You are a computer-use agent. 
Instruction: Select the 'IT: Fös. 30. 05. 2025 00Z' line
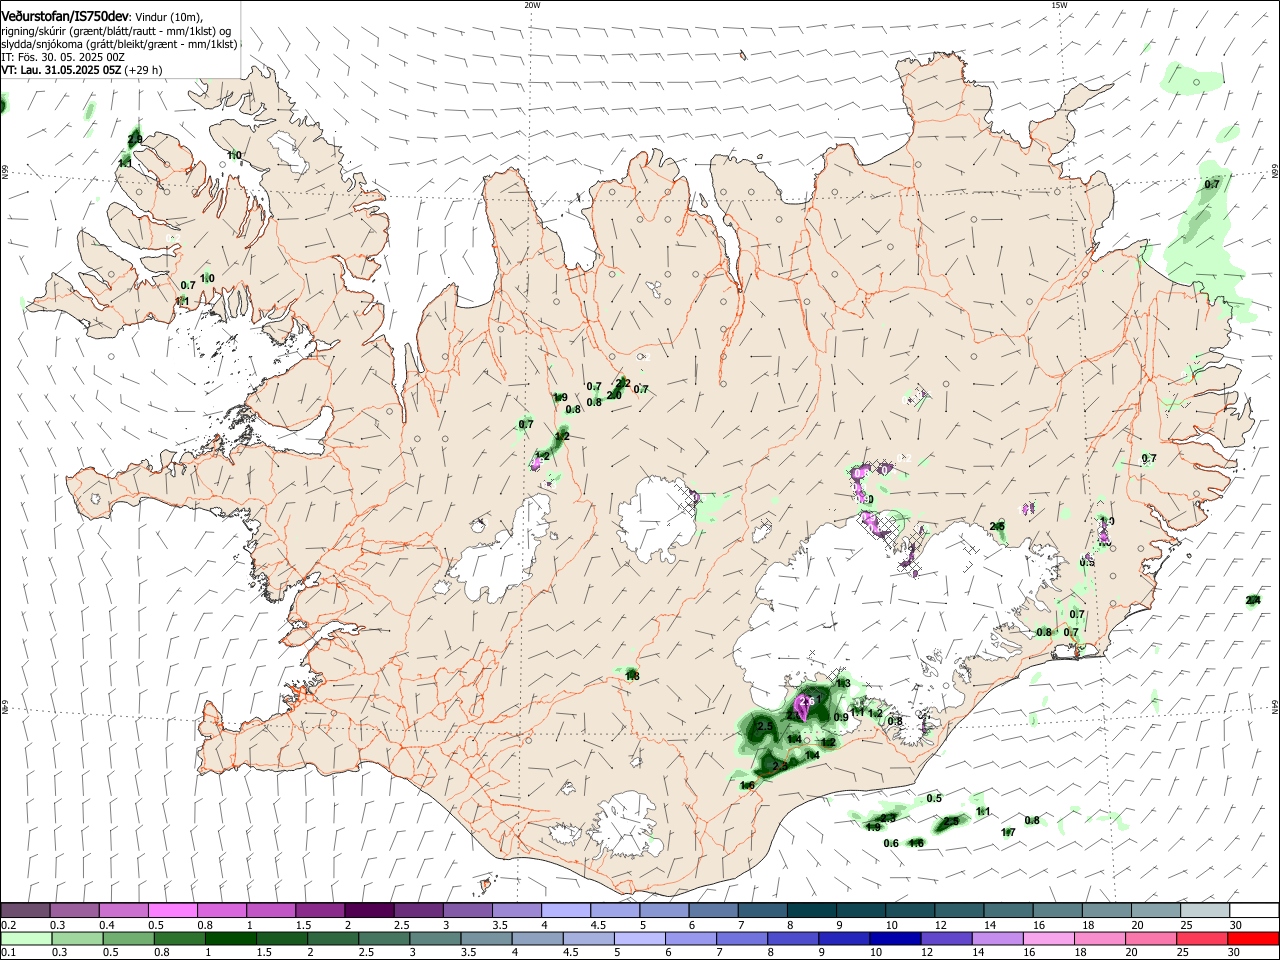coord(62,58)
